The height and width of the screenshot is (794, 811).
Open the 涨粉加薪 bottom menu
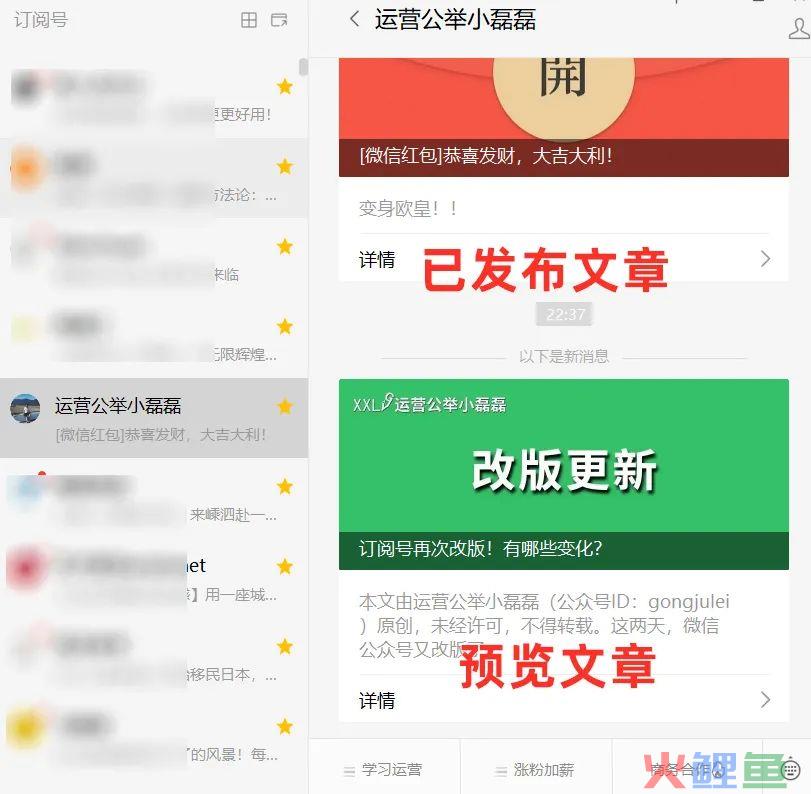[x=535, y=770]
